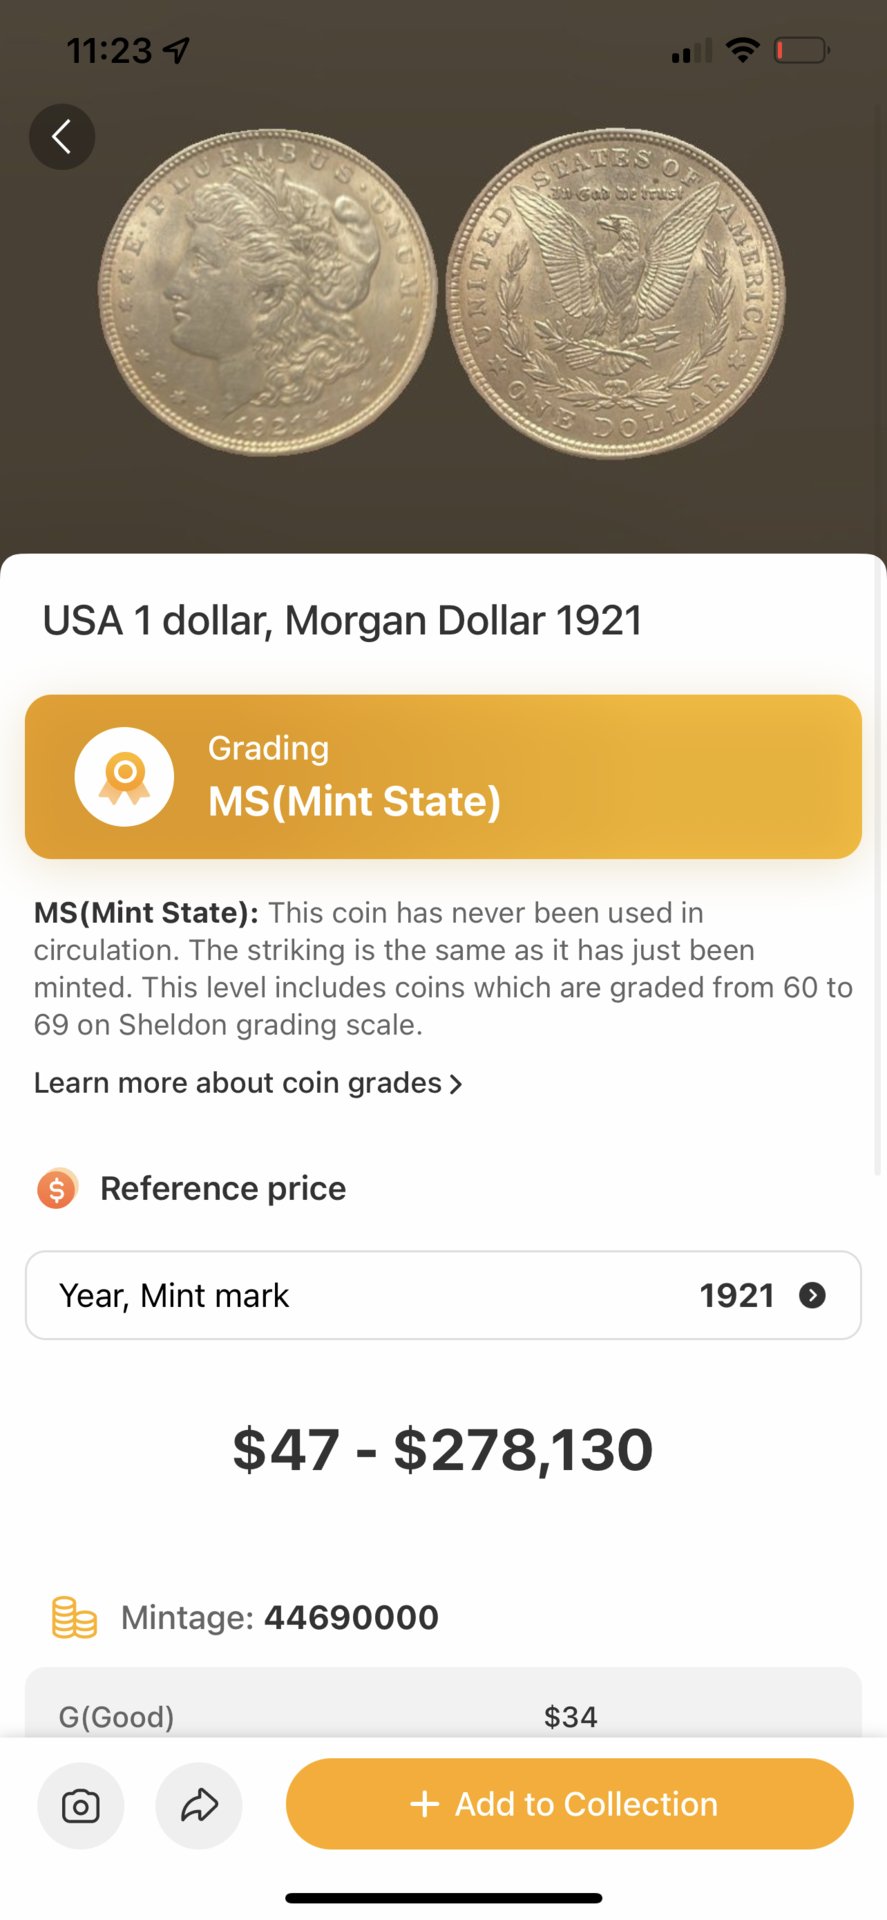Tap the share arrow icon
Viewport: 887px width, 1920px height.
click(199, 1805)
